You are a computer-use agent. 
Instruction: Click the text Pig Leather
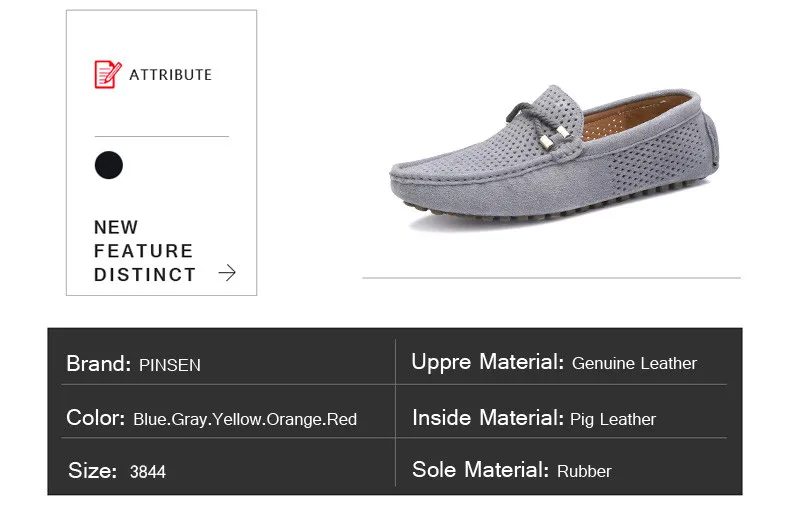click(613, 419)
